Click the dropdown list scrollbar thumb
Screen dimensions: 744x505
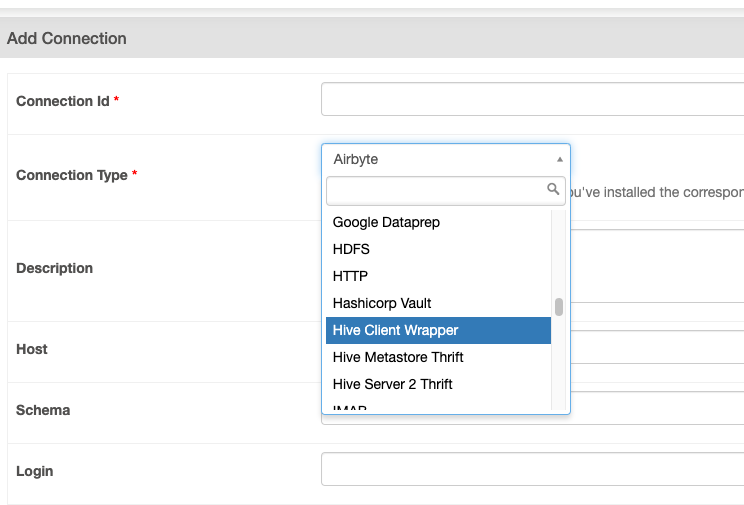click(559, 307)
